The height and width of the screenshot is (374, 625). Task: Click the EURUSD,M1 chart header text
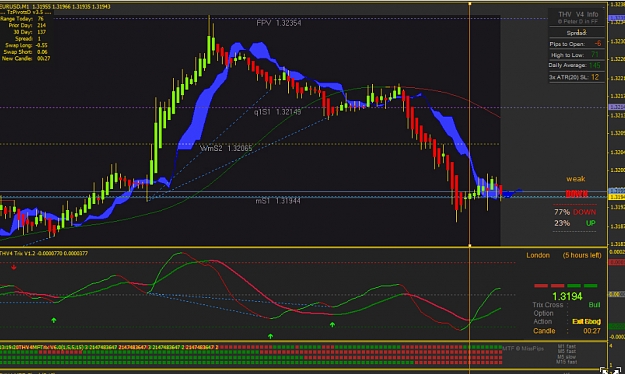(55, 6)
